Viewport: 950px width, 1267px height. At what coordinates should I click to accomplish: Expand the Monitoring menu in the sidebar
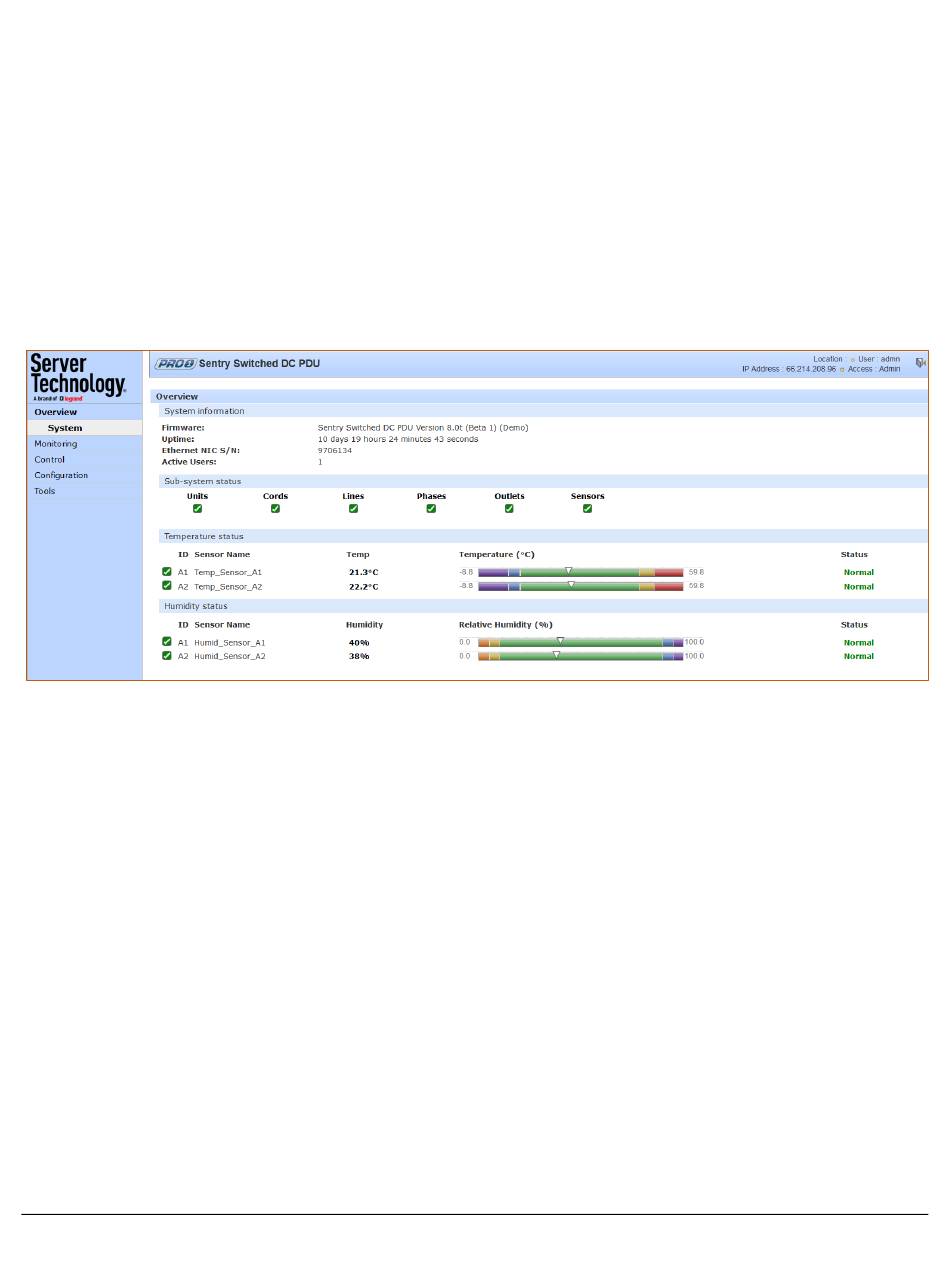(x=56, y=444)
